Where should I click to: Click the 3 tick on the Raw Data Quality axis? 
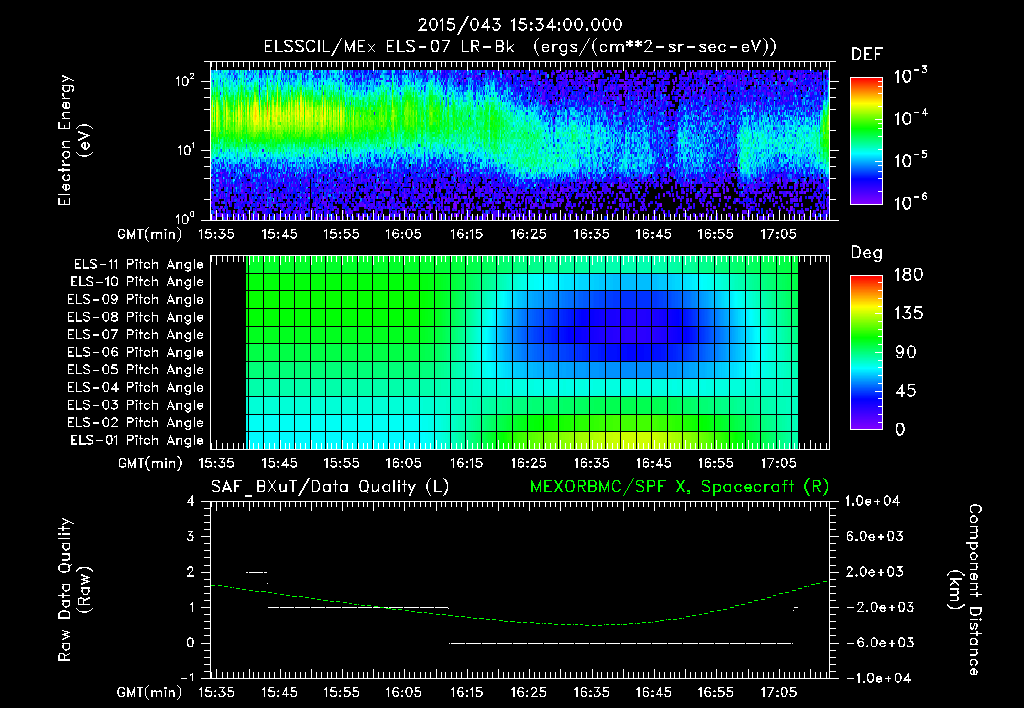pyautogui.click(x=190, y=537)
